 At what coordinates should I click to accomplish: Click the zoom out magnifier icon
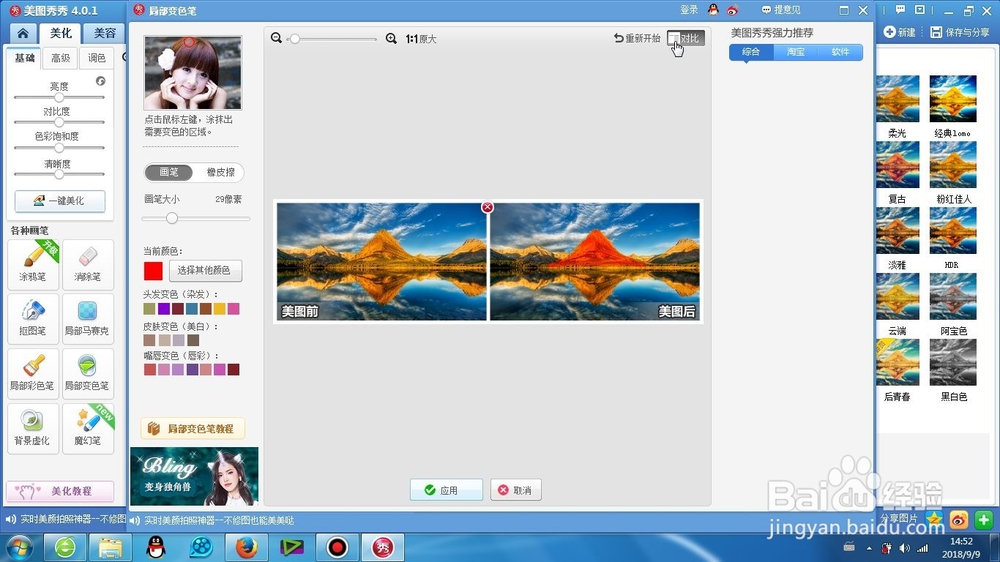(x=276, y=38)
